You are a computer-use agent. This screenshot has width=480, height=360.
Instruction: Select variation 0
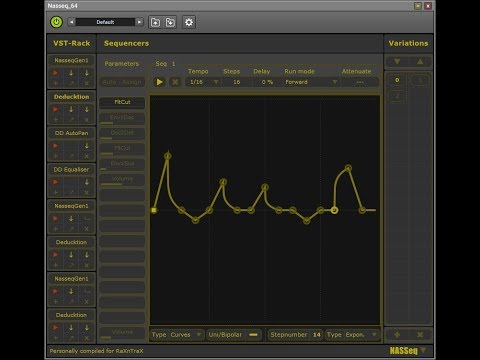pos(397,80)
